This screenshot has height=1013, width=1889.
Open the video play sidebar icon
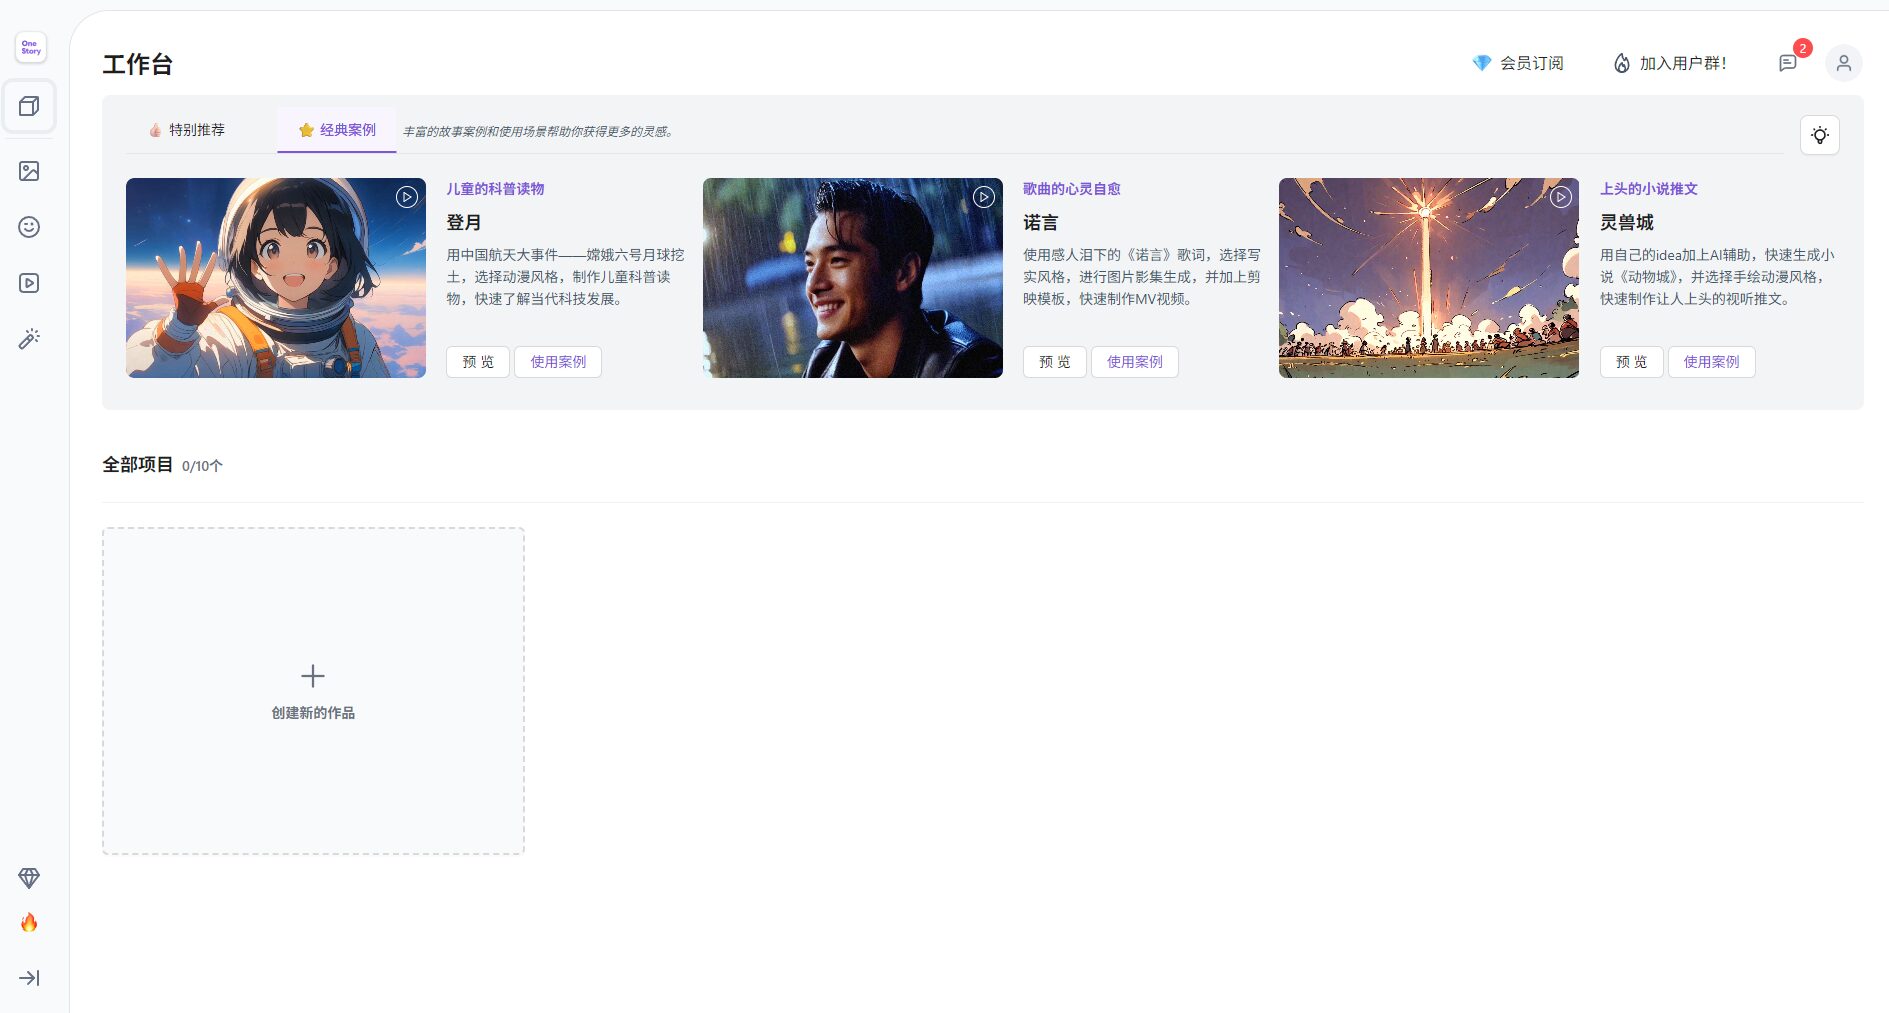coord(29,283)
